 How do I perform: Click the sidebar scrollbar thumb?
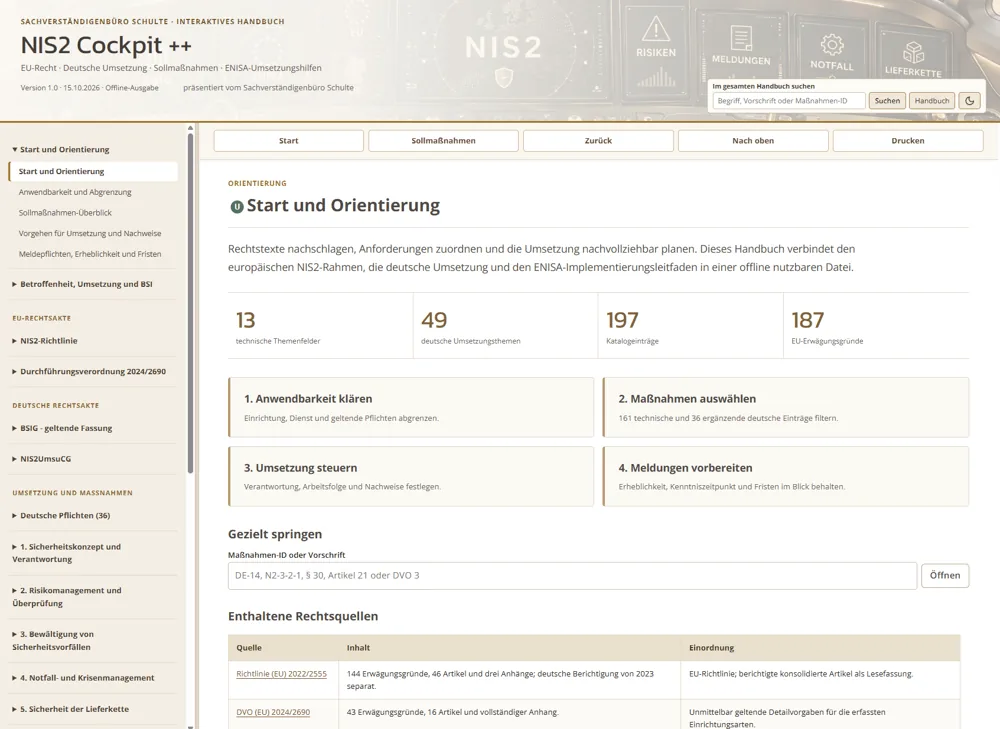pyautogui.click(x=190, y=303)
